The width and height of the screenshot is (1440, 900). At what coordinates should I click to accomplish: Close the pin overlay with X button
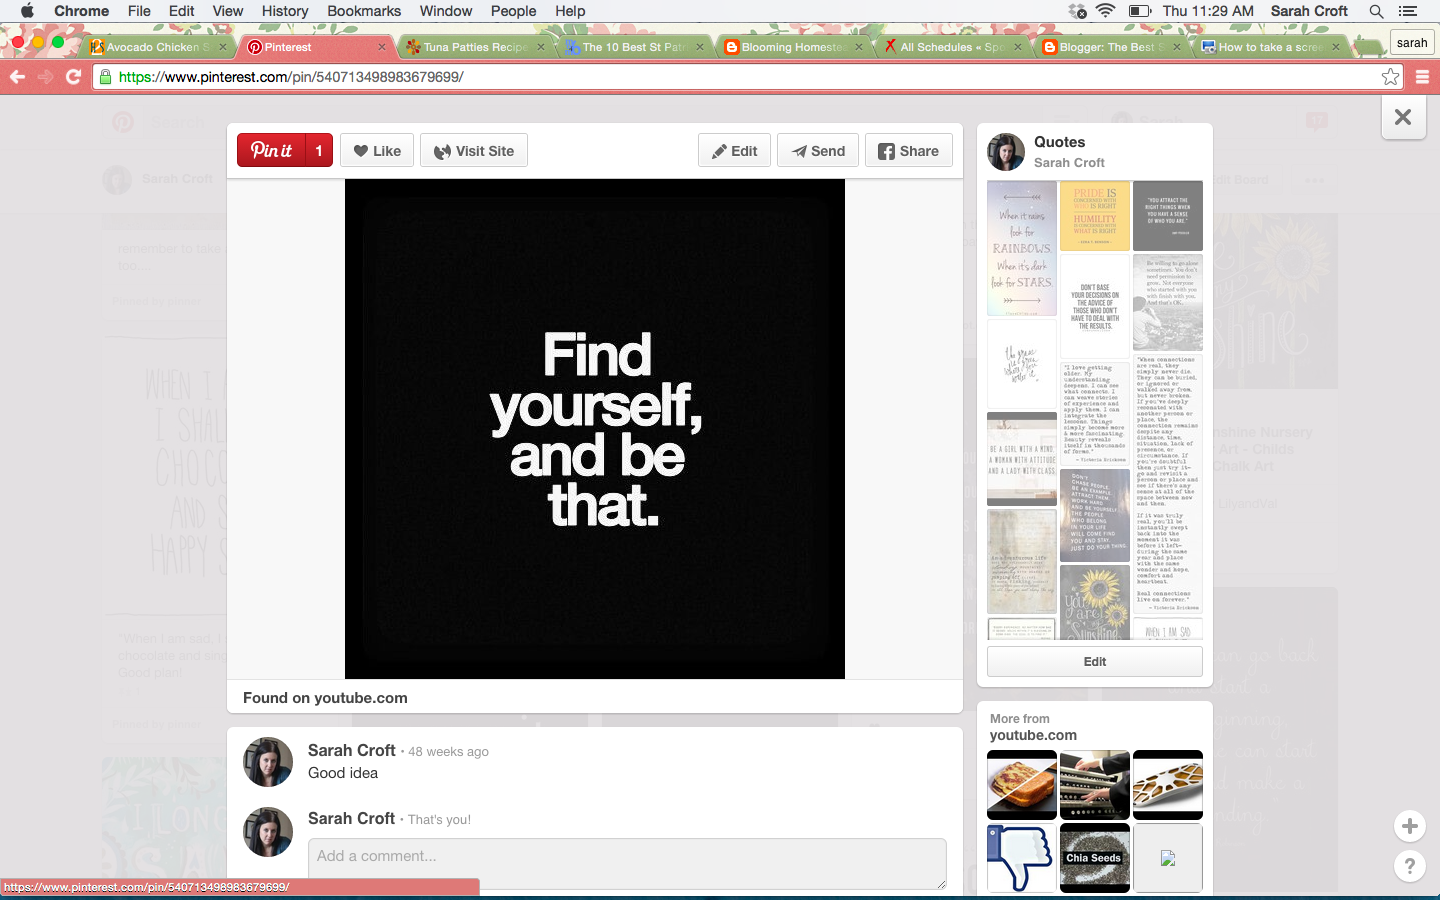1403,118
